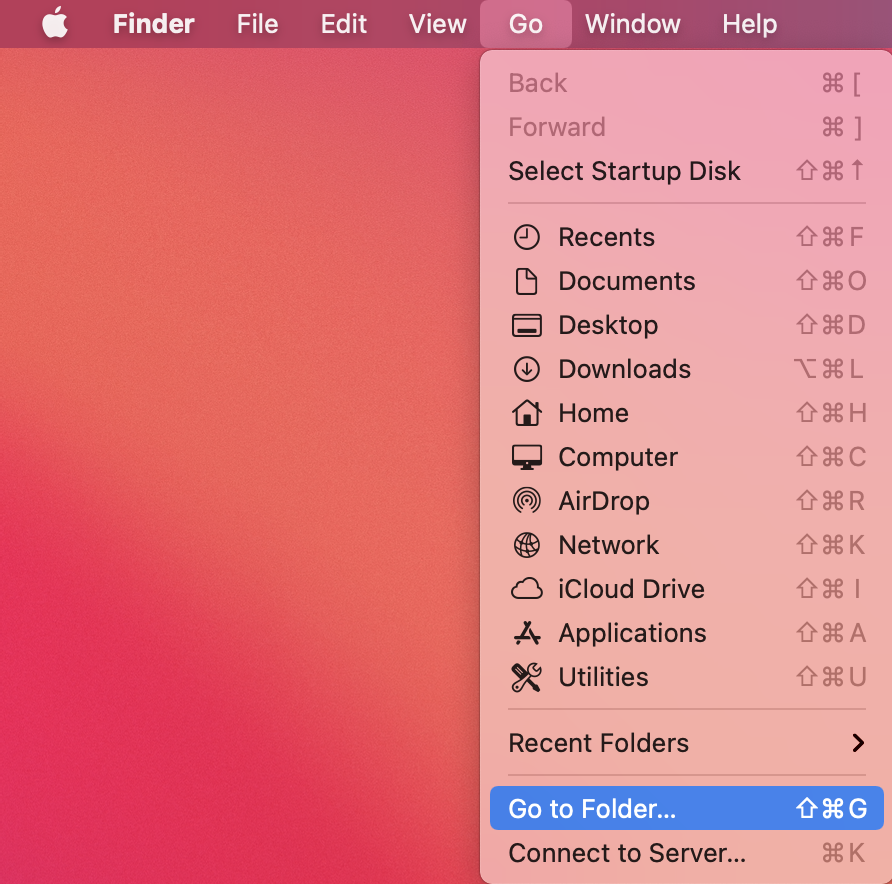This screenshot has height=884, width=892.
Task: Choose Go to Folder… item
Action: tap(687, 808)
